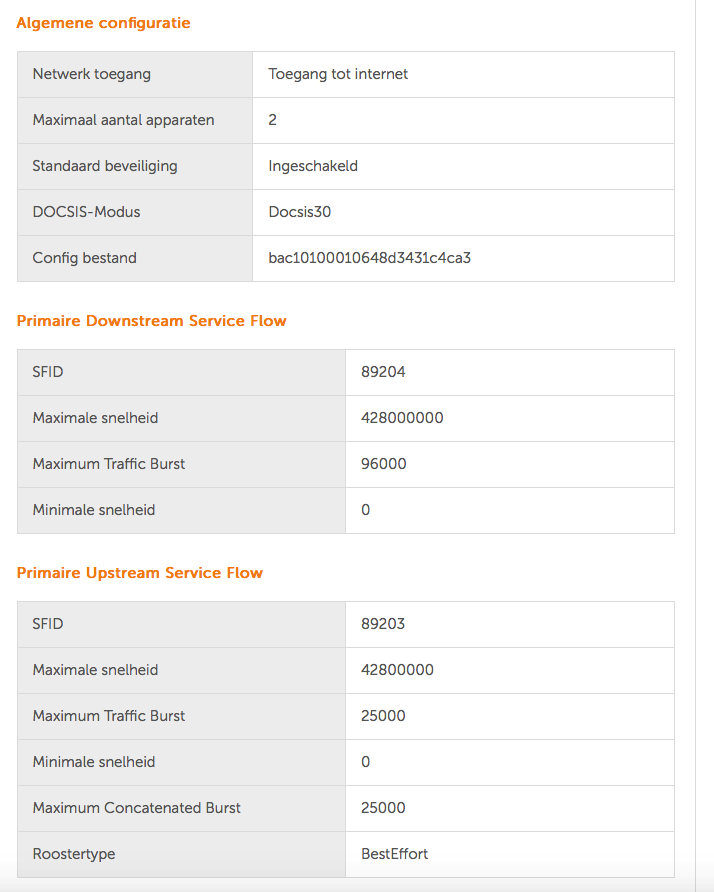Click the Primaire Downstream Service Flow heading
The image size is (714, 892).
(151, 321)
